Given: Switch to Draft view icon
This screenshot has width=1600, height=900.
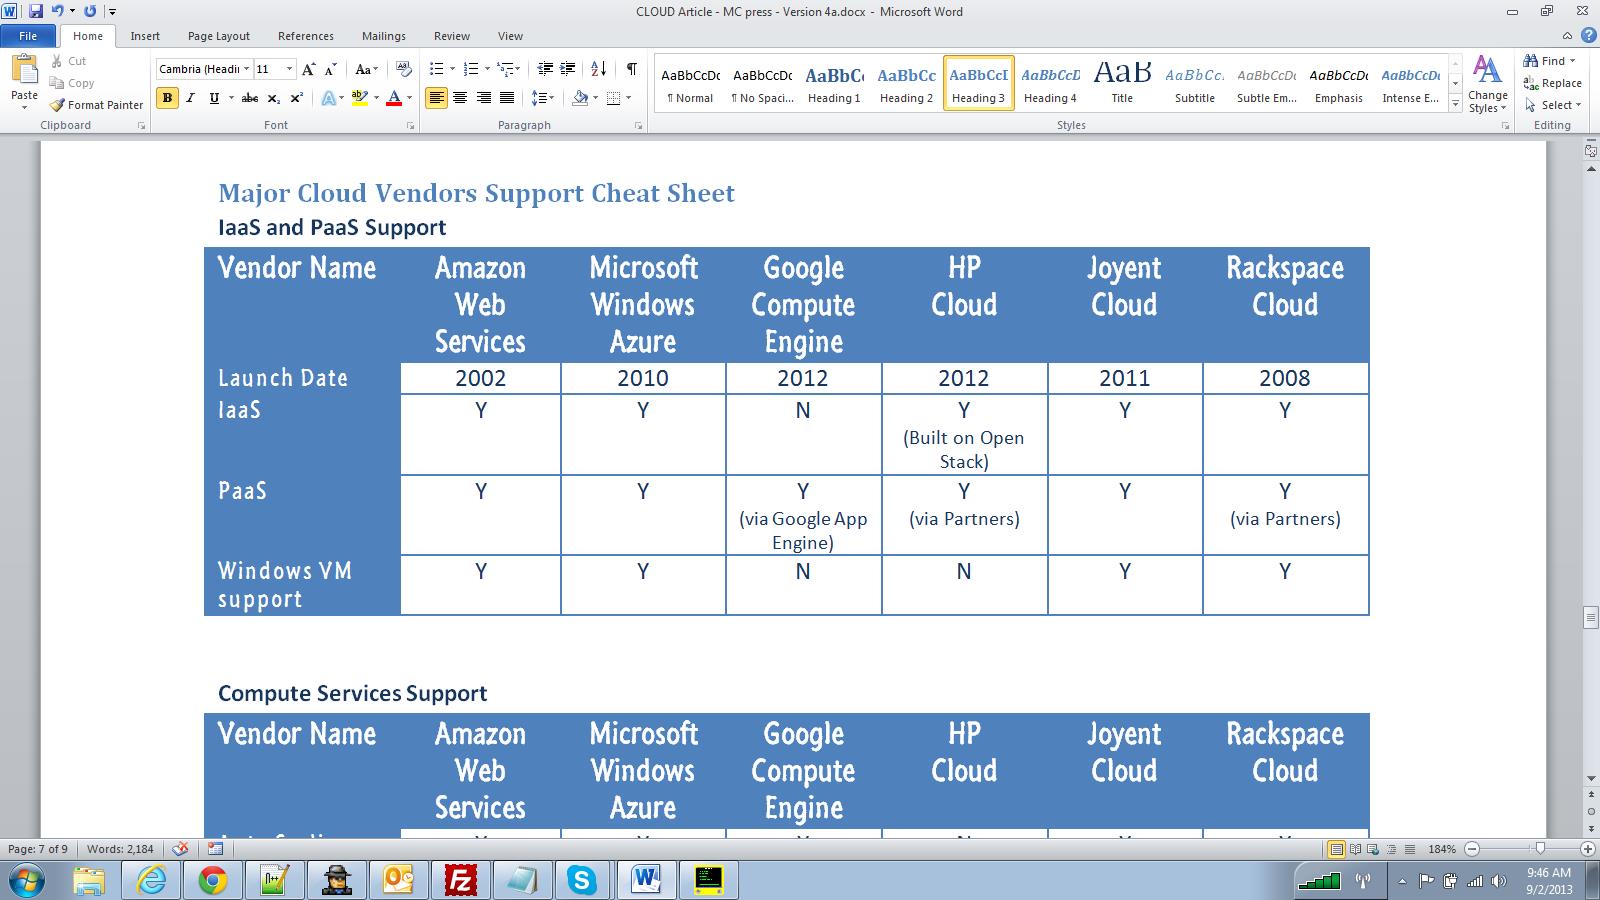Looking at the screenshot, I should pyautogui.click(x=1410, y=849).
